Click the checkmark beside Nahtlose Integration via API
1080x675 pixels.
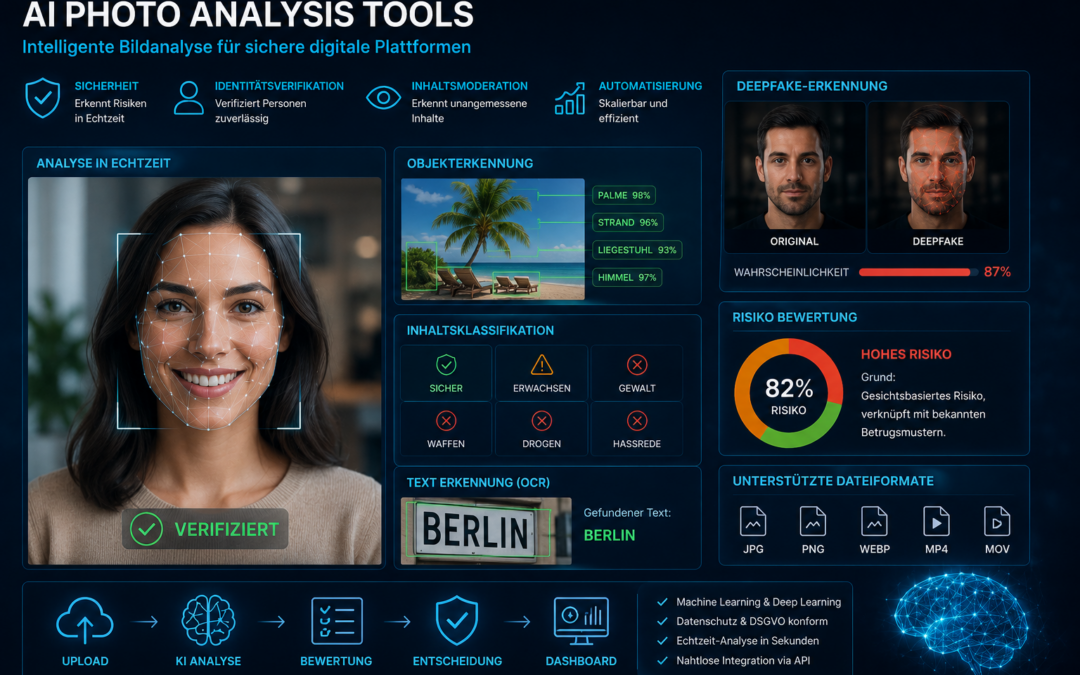pos(662,661)
